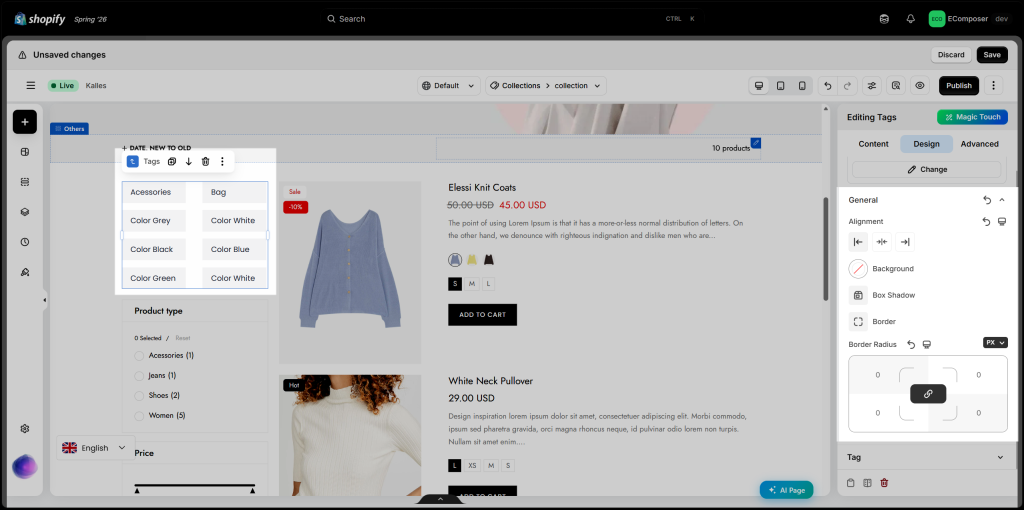Screen dimensions: 1024x510
Task: Open the PX unit dropdown
Action: [995, 342]
